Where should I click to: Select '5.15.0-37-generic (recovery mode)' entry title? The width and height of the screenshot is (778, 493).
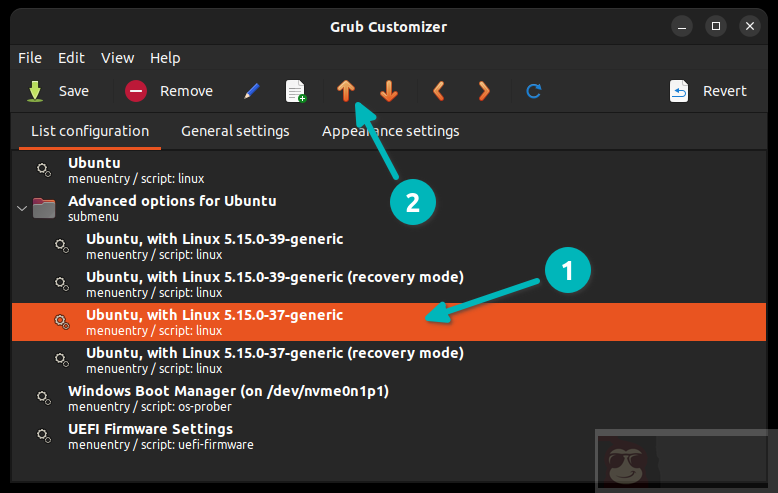tap(275, 353)
